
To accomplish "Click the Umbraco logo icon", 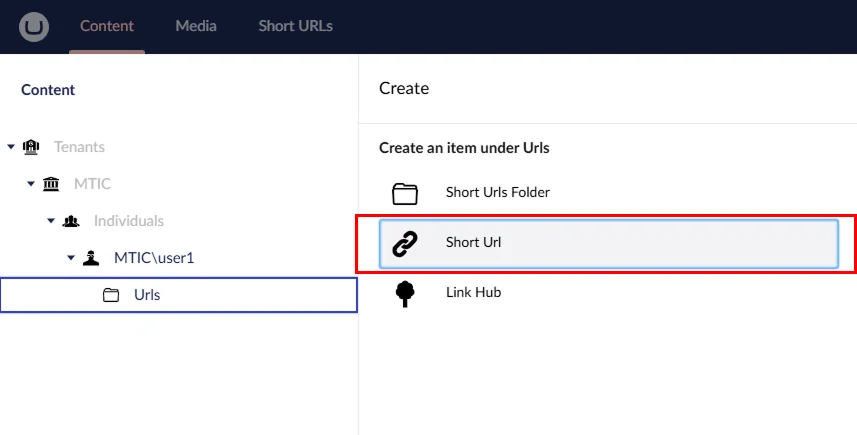I will [34, 26].
